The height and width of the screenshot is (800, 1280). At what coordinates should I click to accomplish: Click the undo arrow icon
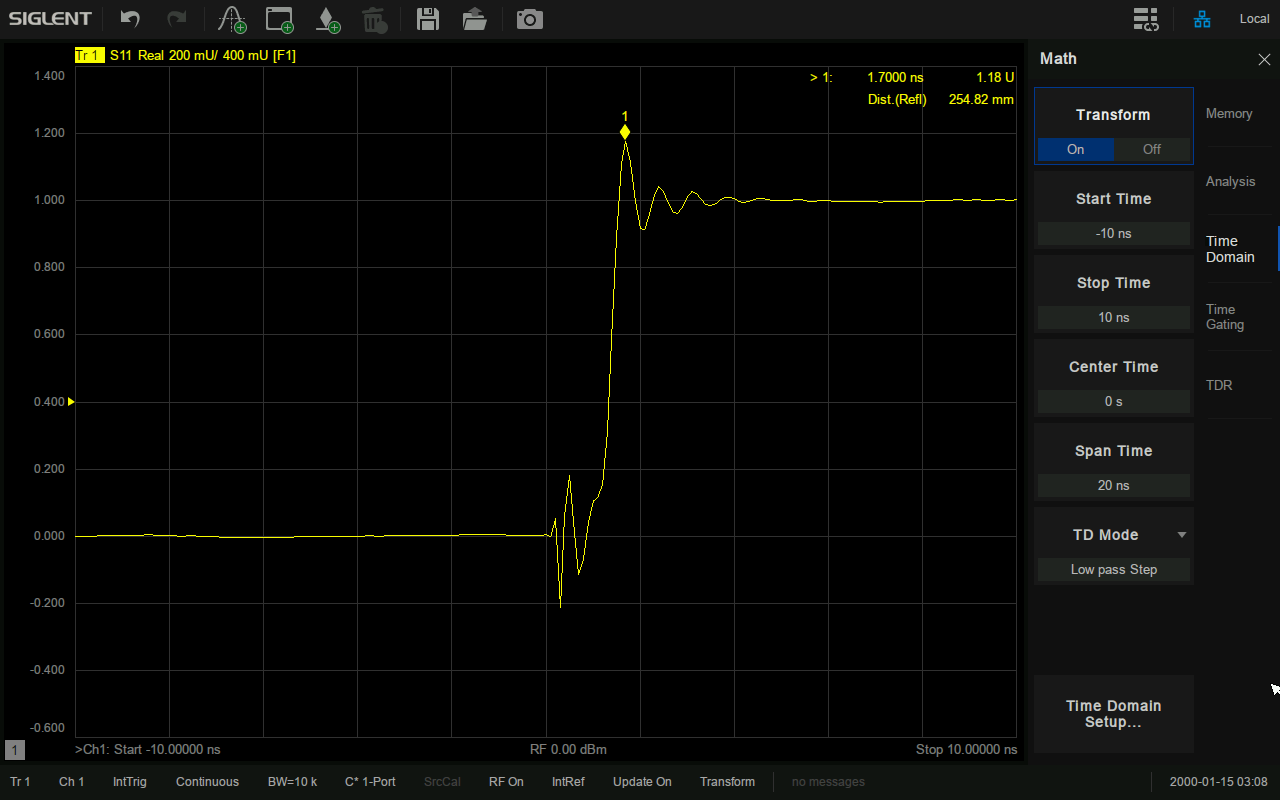click(130, 19)
